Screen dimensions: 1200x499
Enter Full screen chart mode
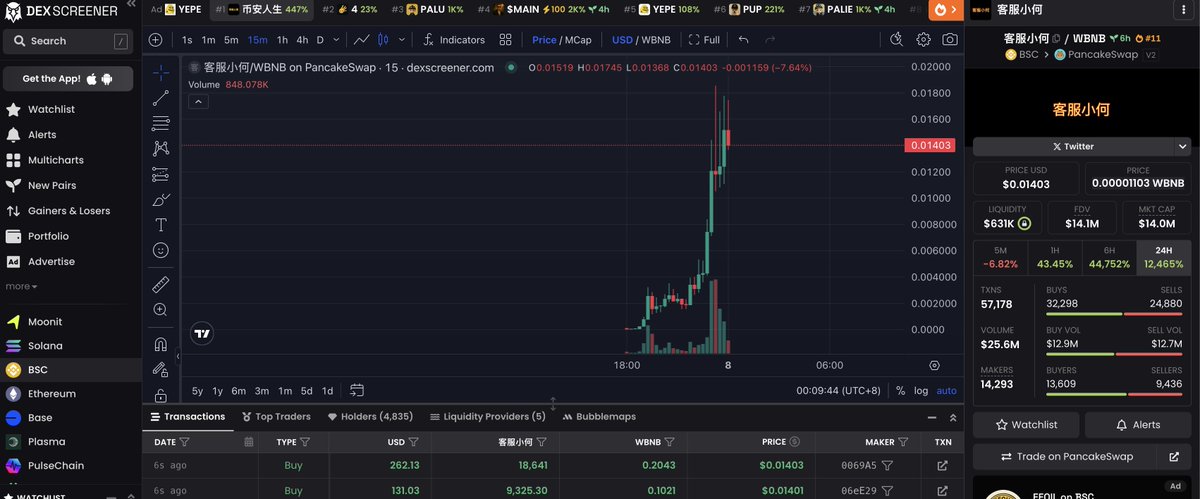pyautogui.click(x=704, y=40)
